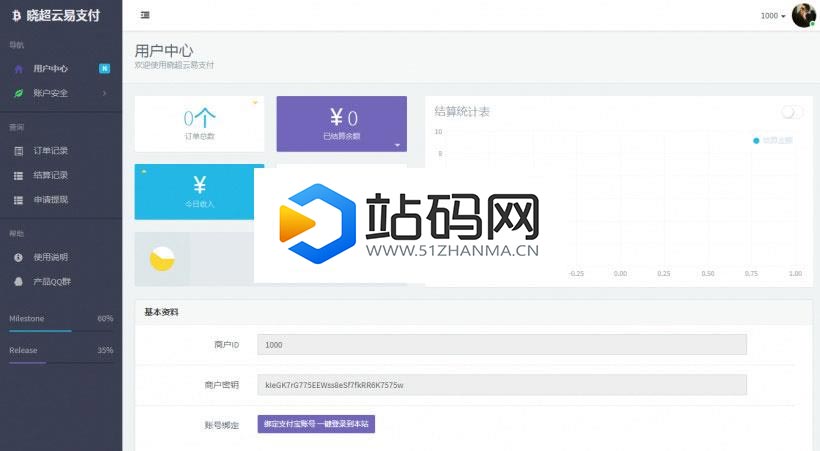This screenshot has height=451, width=820.
Task: Click the blue N badge on 用户中心
Action: point(105,69)
